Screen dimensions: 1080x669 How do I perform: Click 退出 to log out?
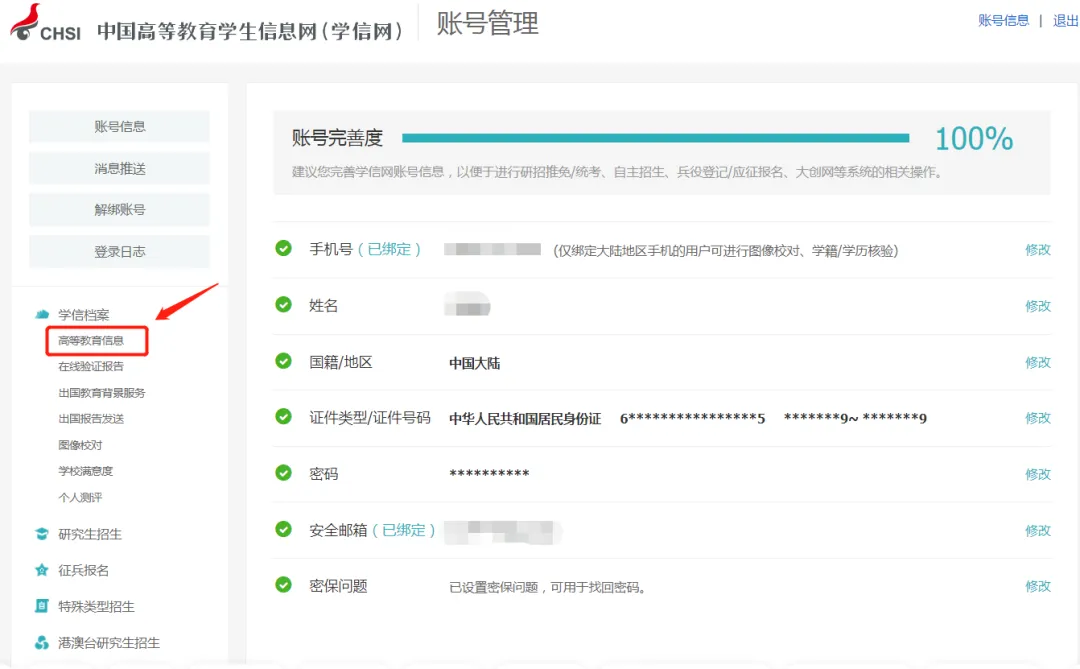tap(1065, 21)
